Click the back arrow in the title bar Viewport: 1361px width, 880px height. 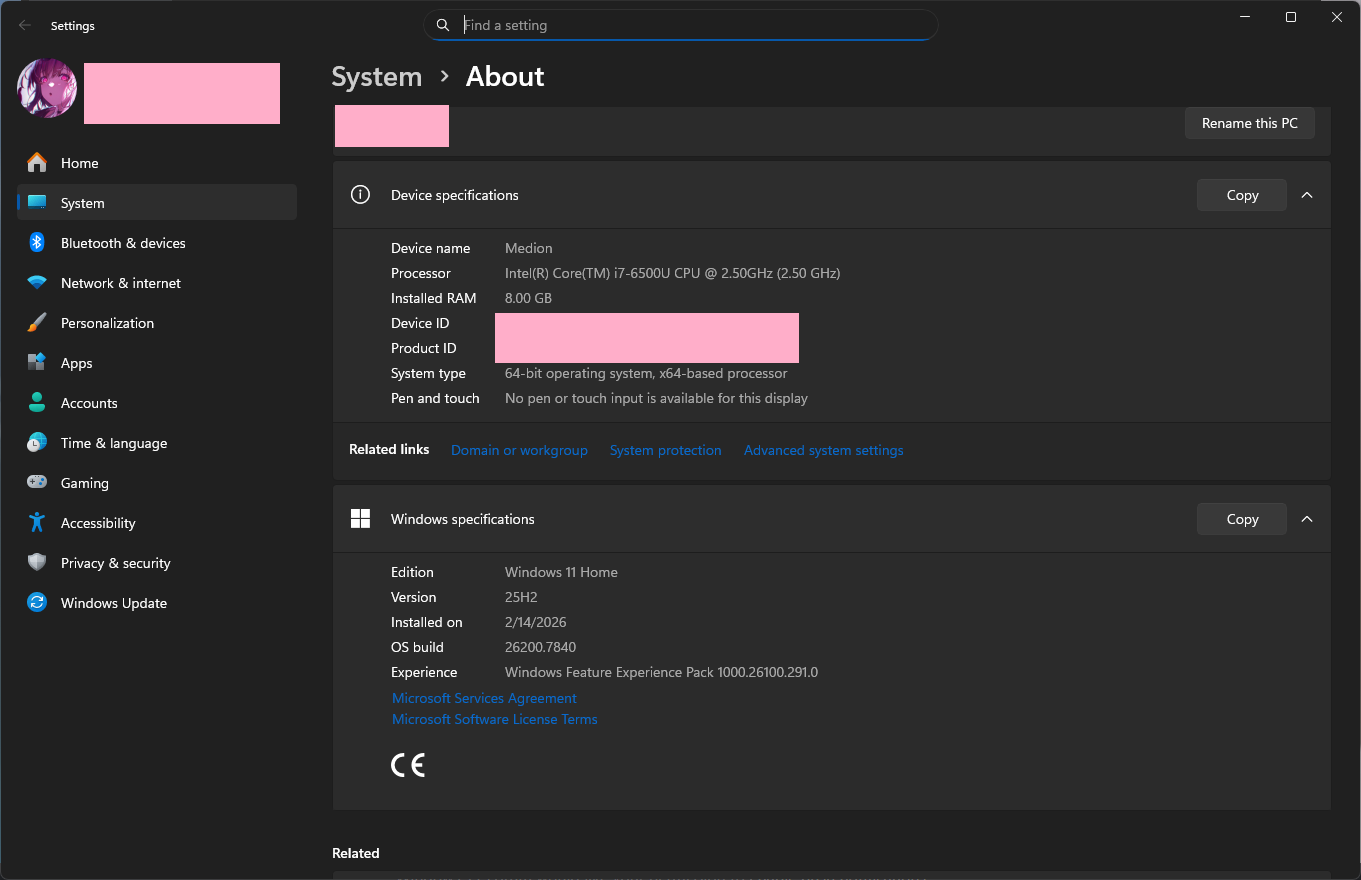[25, 25]
